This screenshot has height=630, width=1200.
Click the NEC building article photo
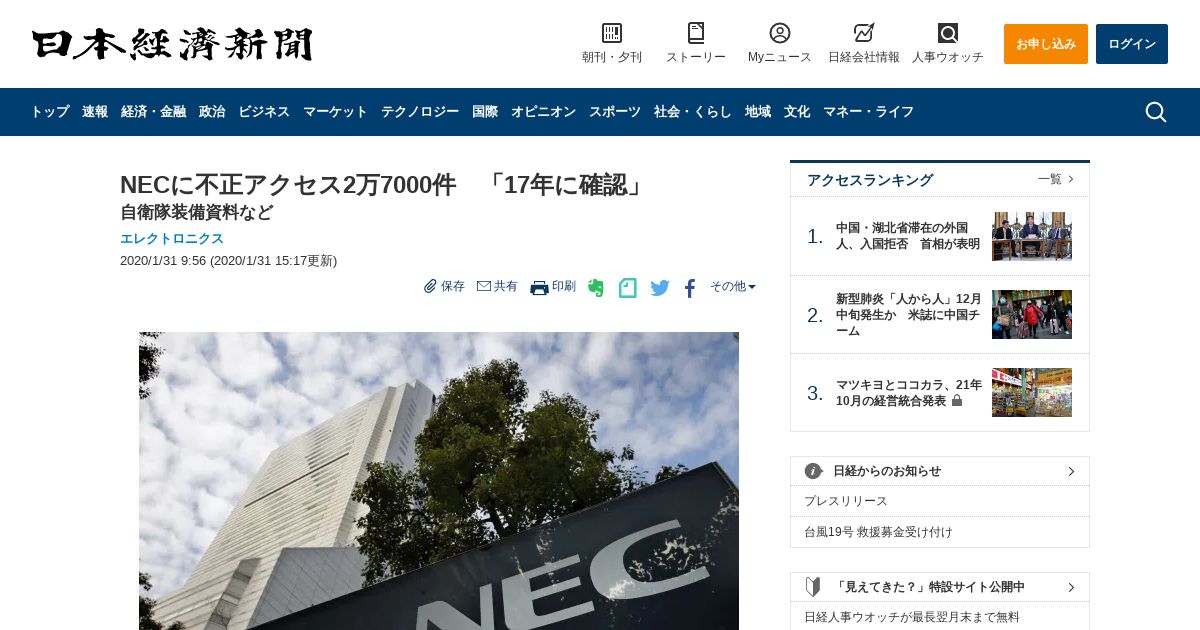pyautogui.click(x=439, y=481)
